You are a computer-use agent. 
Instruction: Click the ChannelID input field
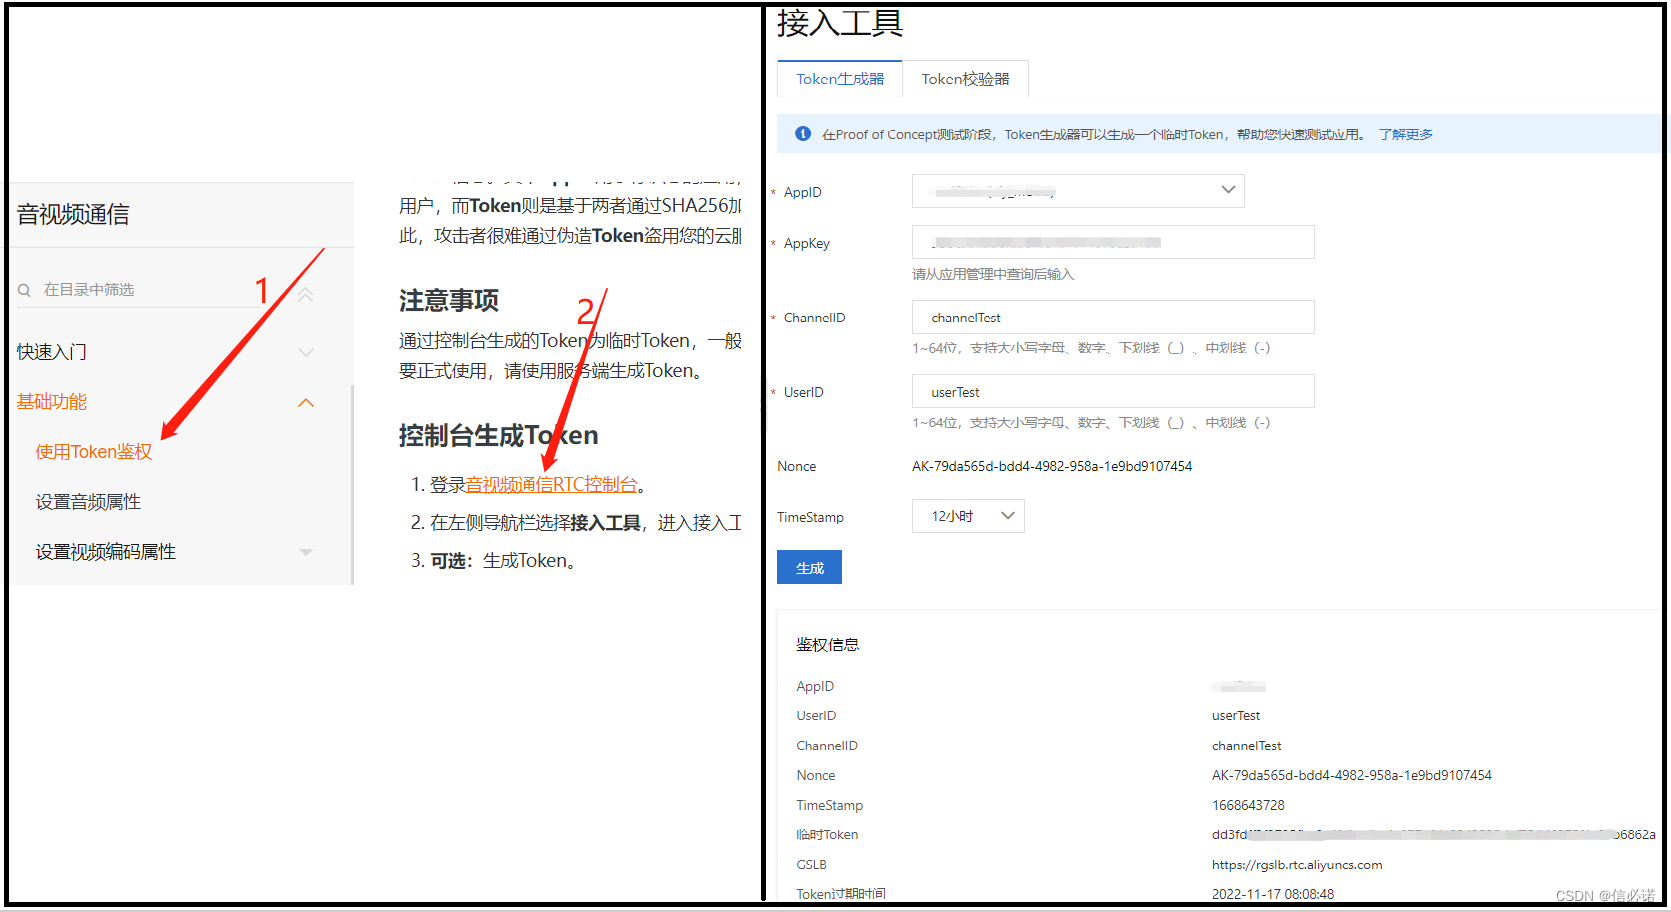coord(1112,317)
